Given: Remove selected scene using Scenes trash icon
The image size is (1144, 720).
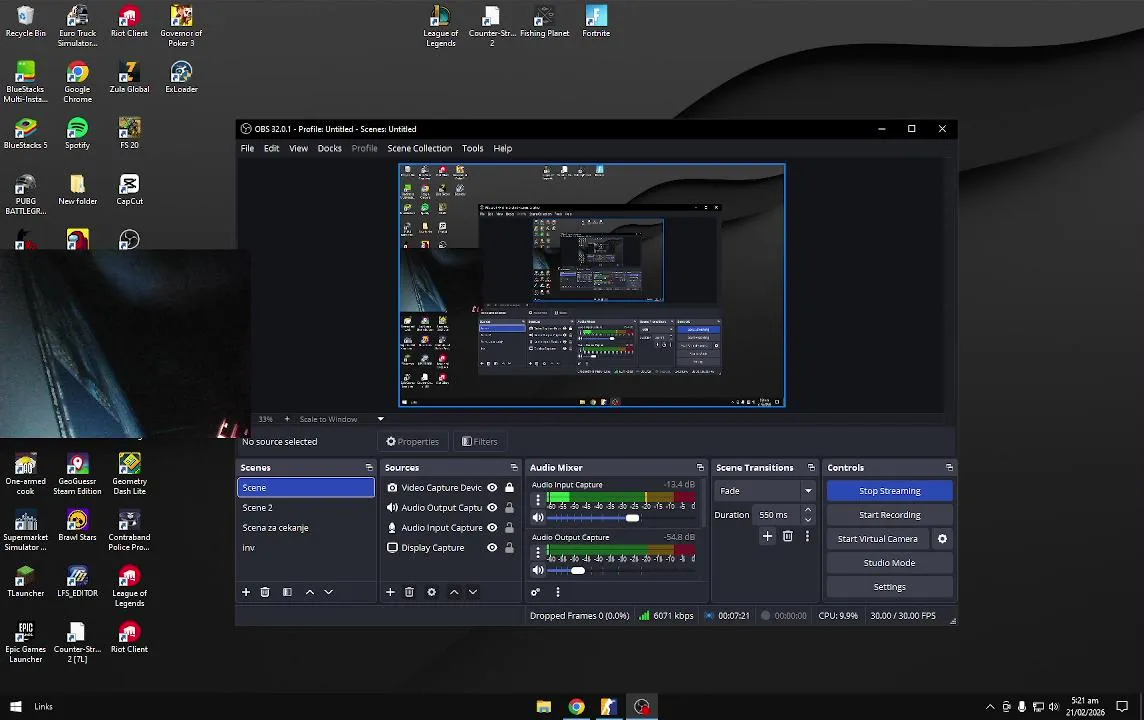Looking at the screenshot, I should pyautogui.click(x=265, y=592).
